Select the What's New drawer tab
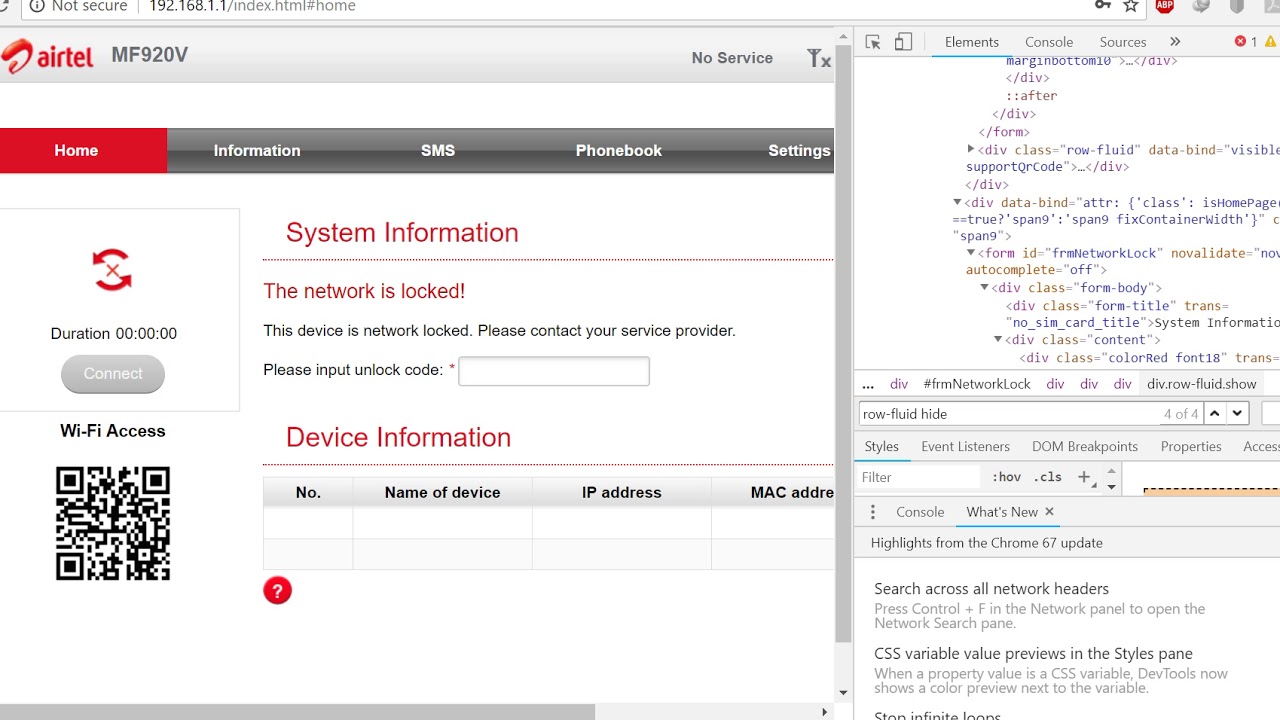Screen dimensions: 1280x720 (1002, 511)
